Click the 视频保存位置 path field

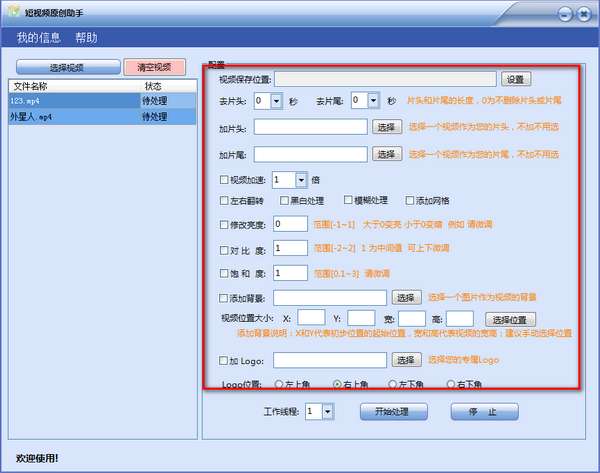click(x=385, y=79)
